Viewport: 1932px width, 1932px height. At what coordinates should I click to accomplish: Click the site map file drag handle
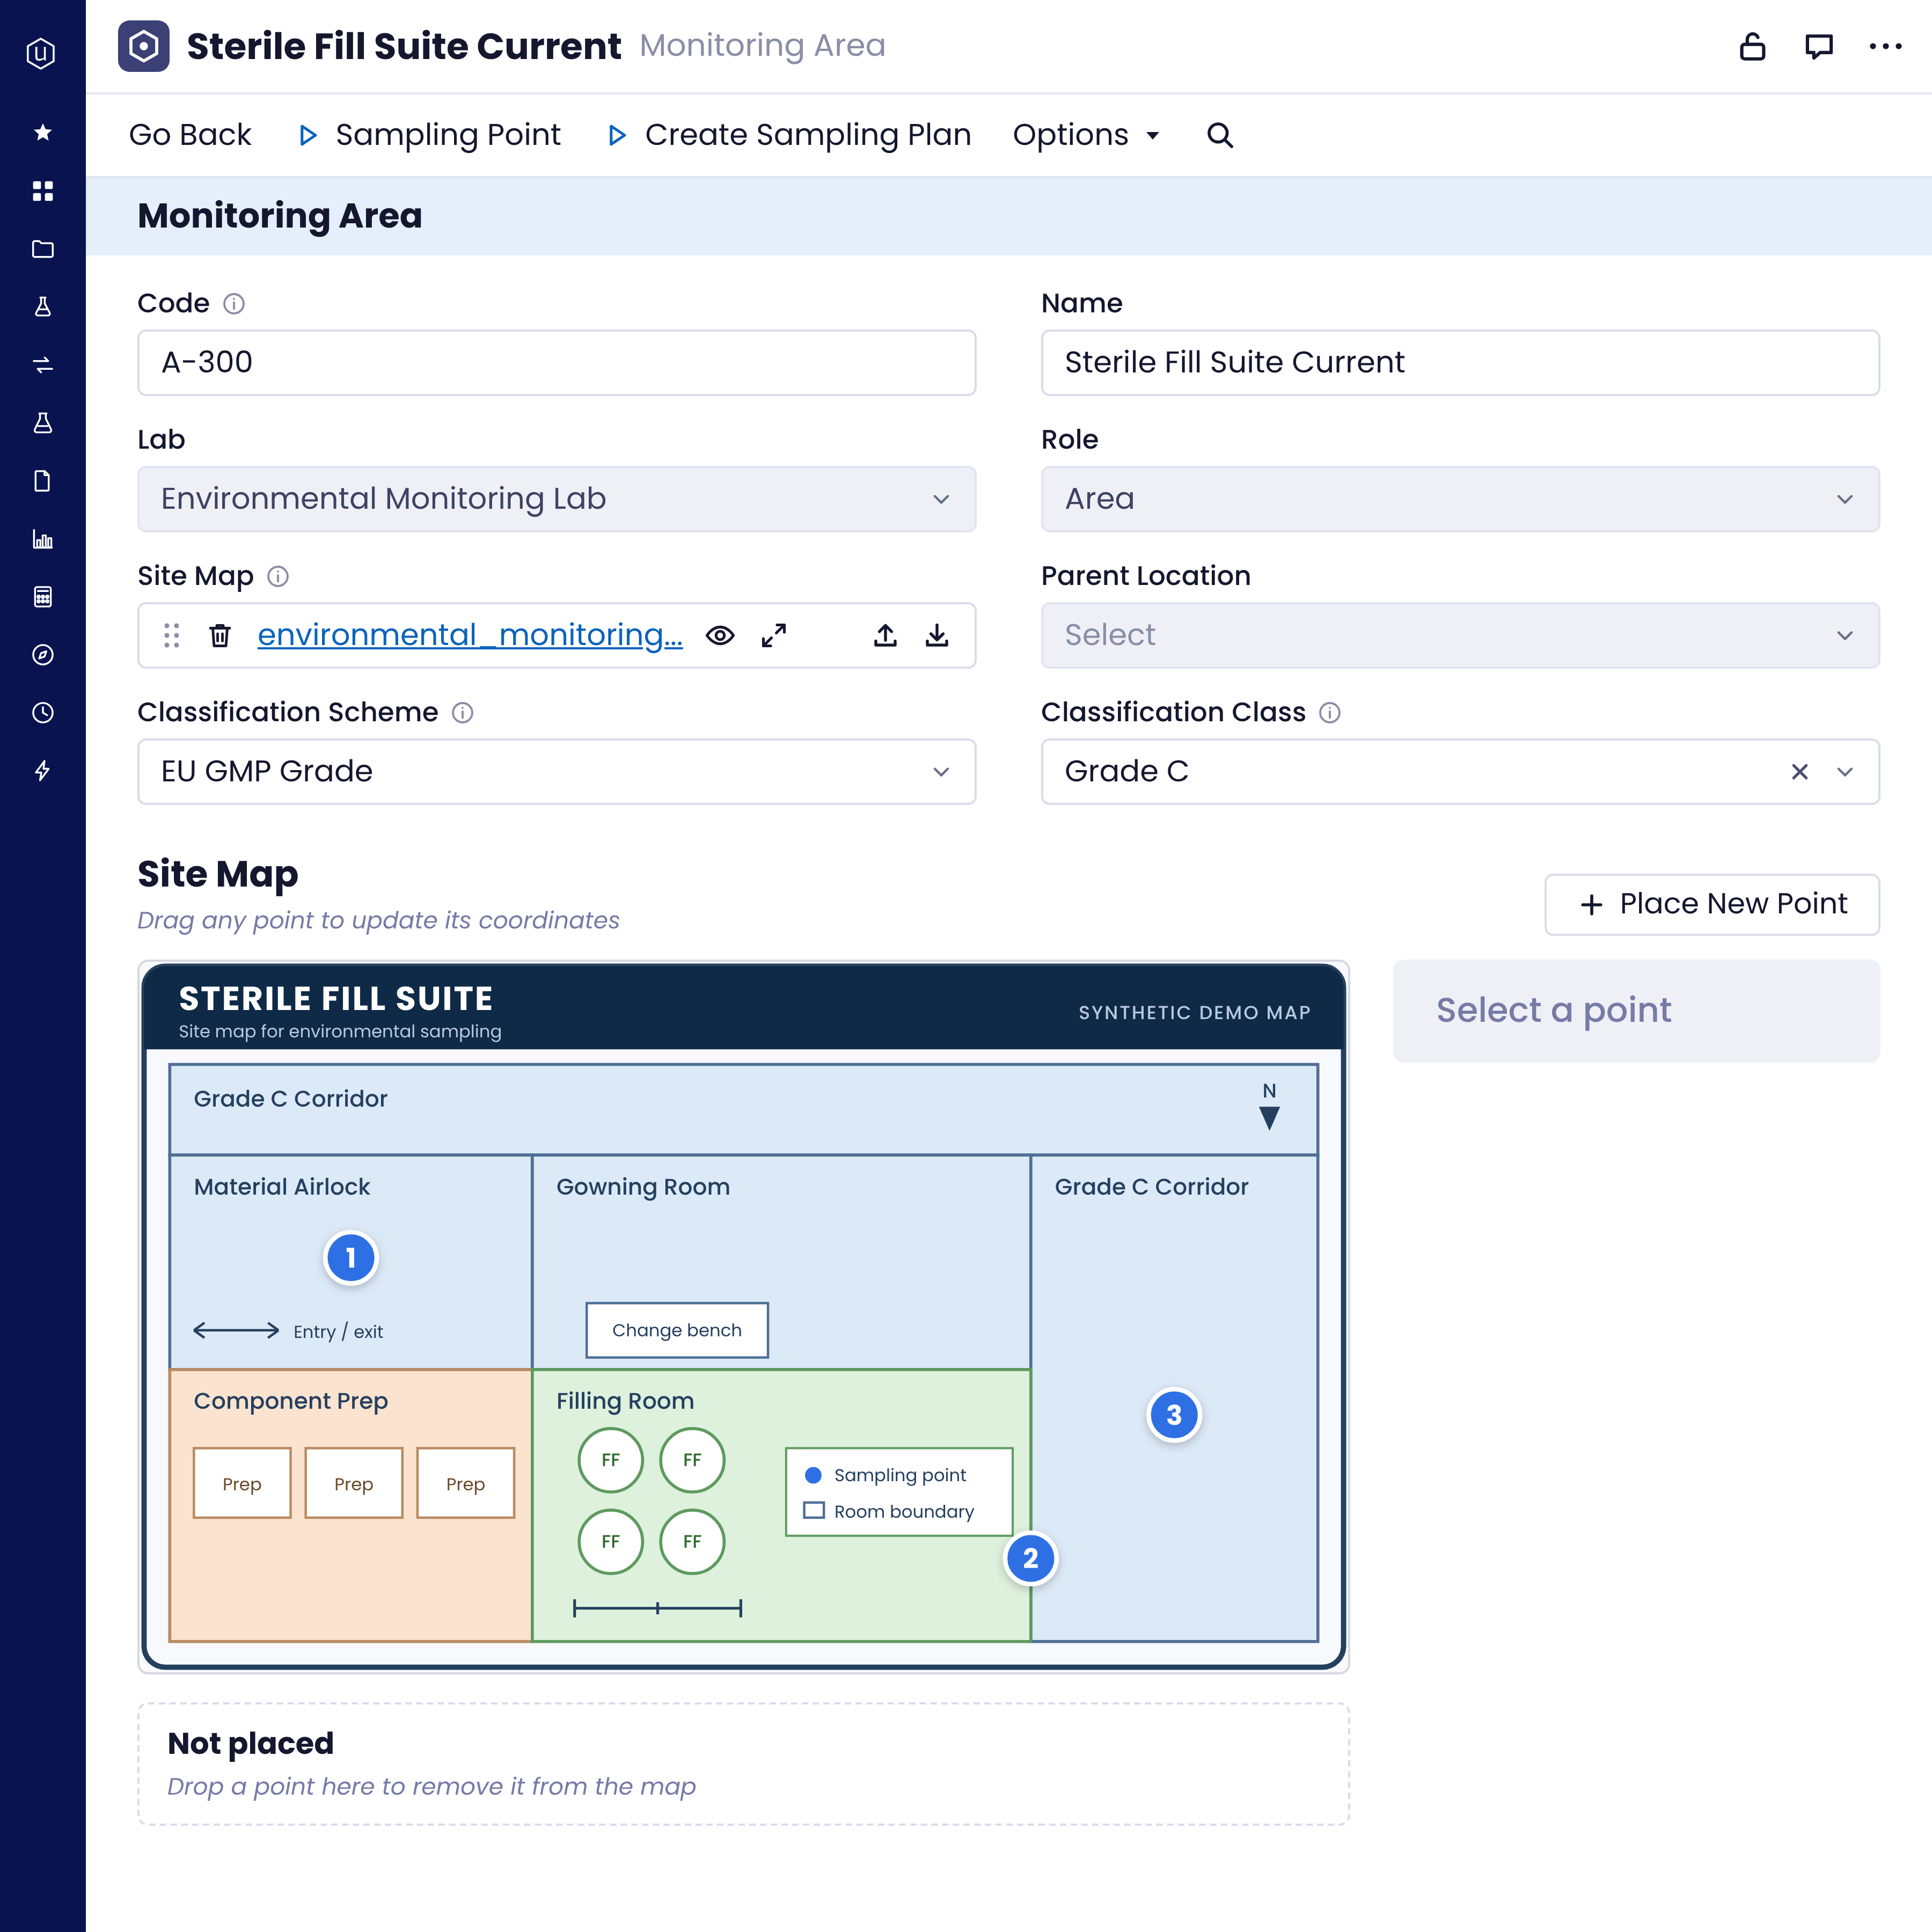pos(172,635)
